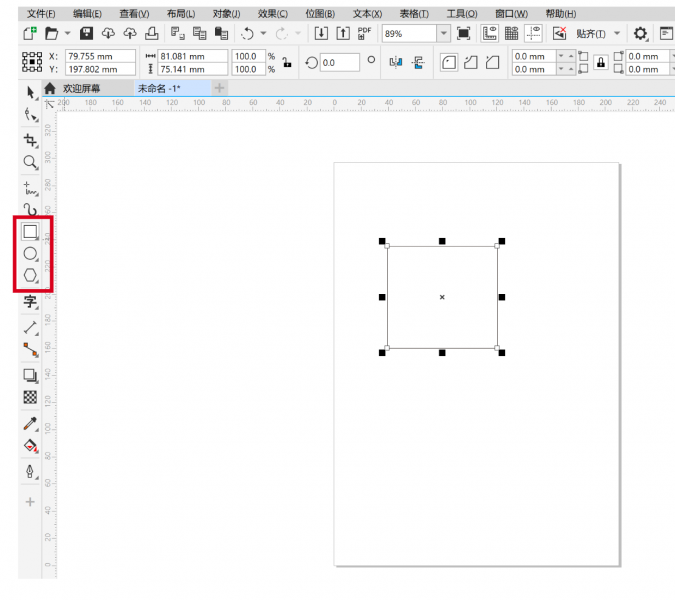Screen dimensions: 675x600
Task: Activate the Zoom magnifier tool
Action: 30,162
